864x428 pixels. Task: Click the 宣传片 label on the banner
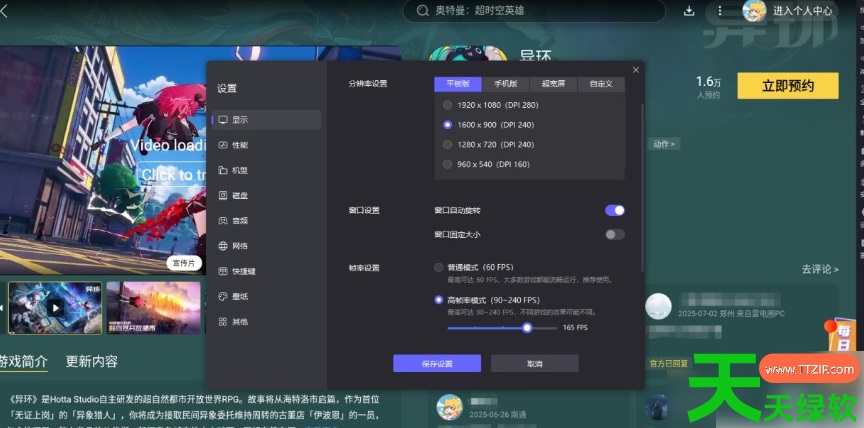(184, 263)
